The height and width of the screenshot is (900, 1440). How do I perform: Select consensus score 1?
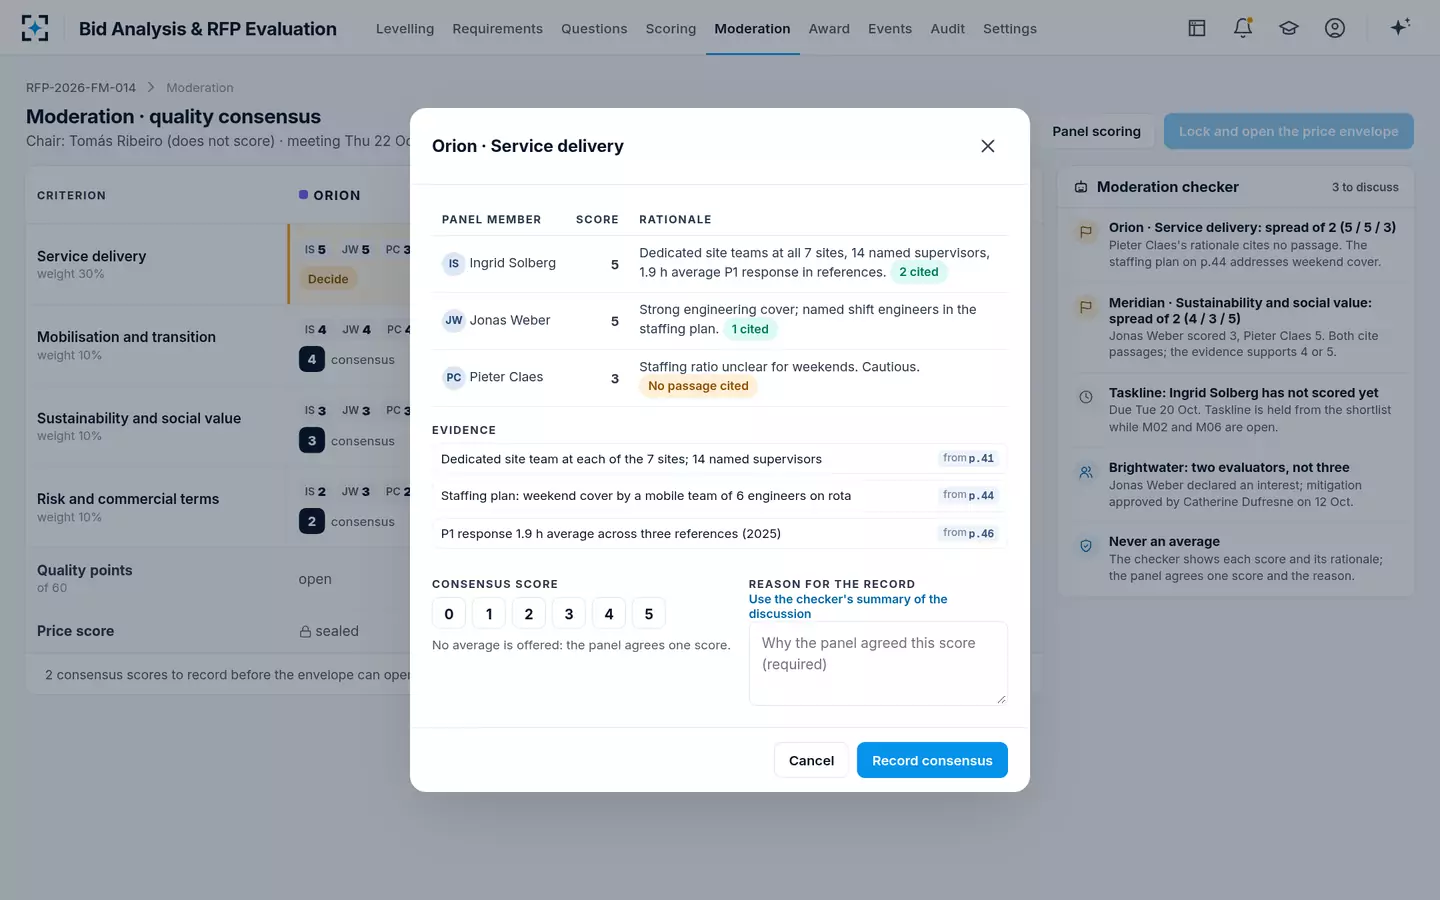[x=489, y=614]
